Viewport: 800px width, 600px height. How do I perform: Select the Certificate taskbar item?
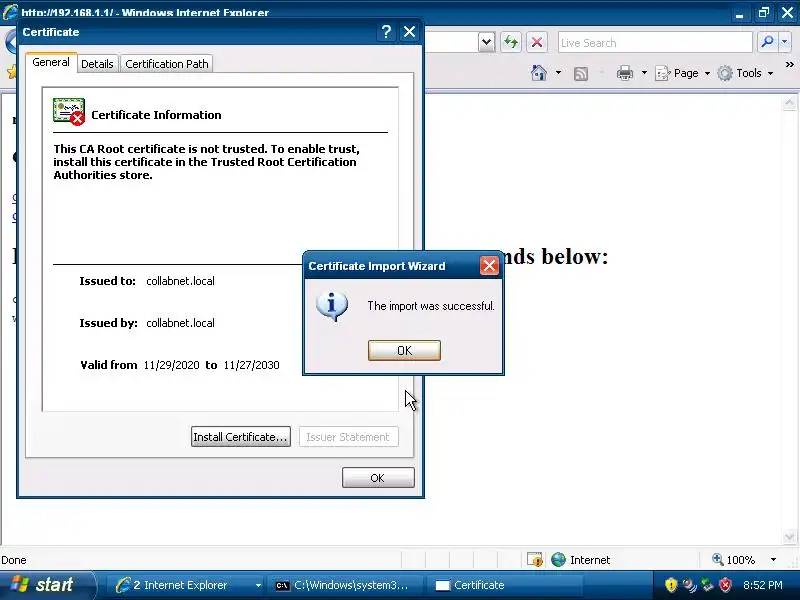[x=505, y=585]
